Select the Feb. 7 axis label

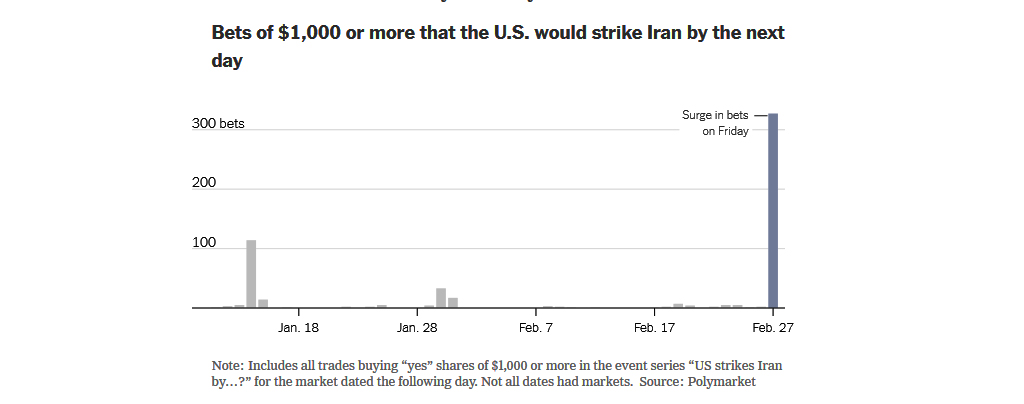[x=536, y=328]
